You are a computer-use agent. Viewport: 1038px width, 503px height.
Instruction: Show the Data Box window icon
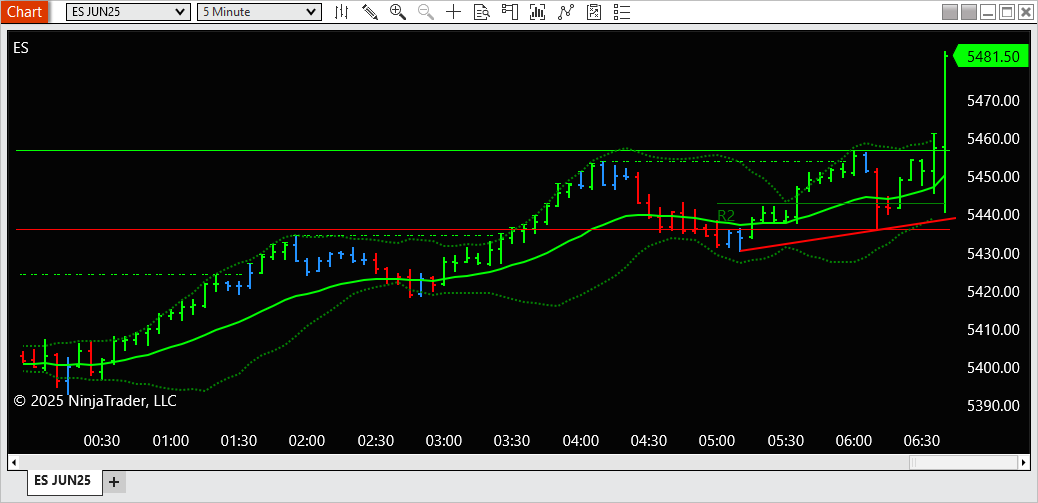pos(481,12)
